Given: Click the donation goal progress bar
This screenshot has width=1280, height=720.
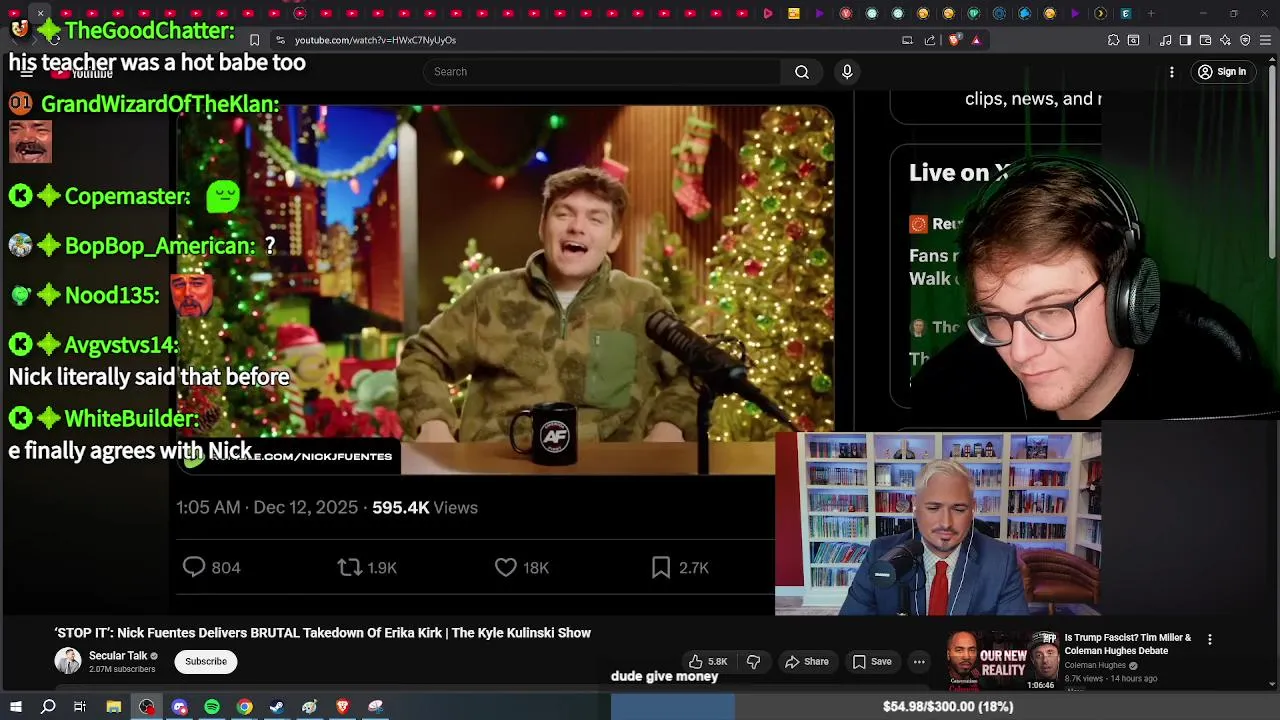Looking at the screenshot, I should tap(945, 707).
